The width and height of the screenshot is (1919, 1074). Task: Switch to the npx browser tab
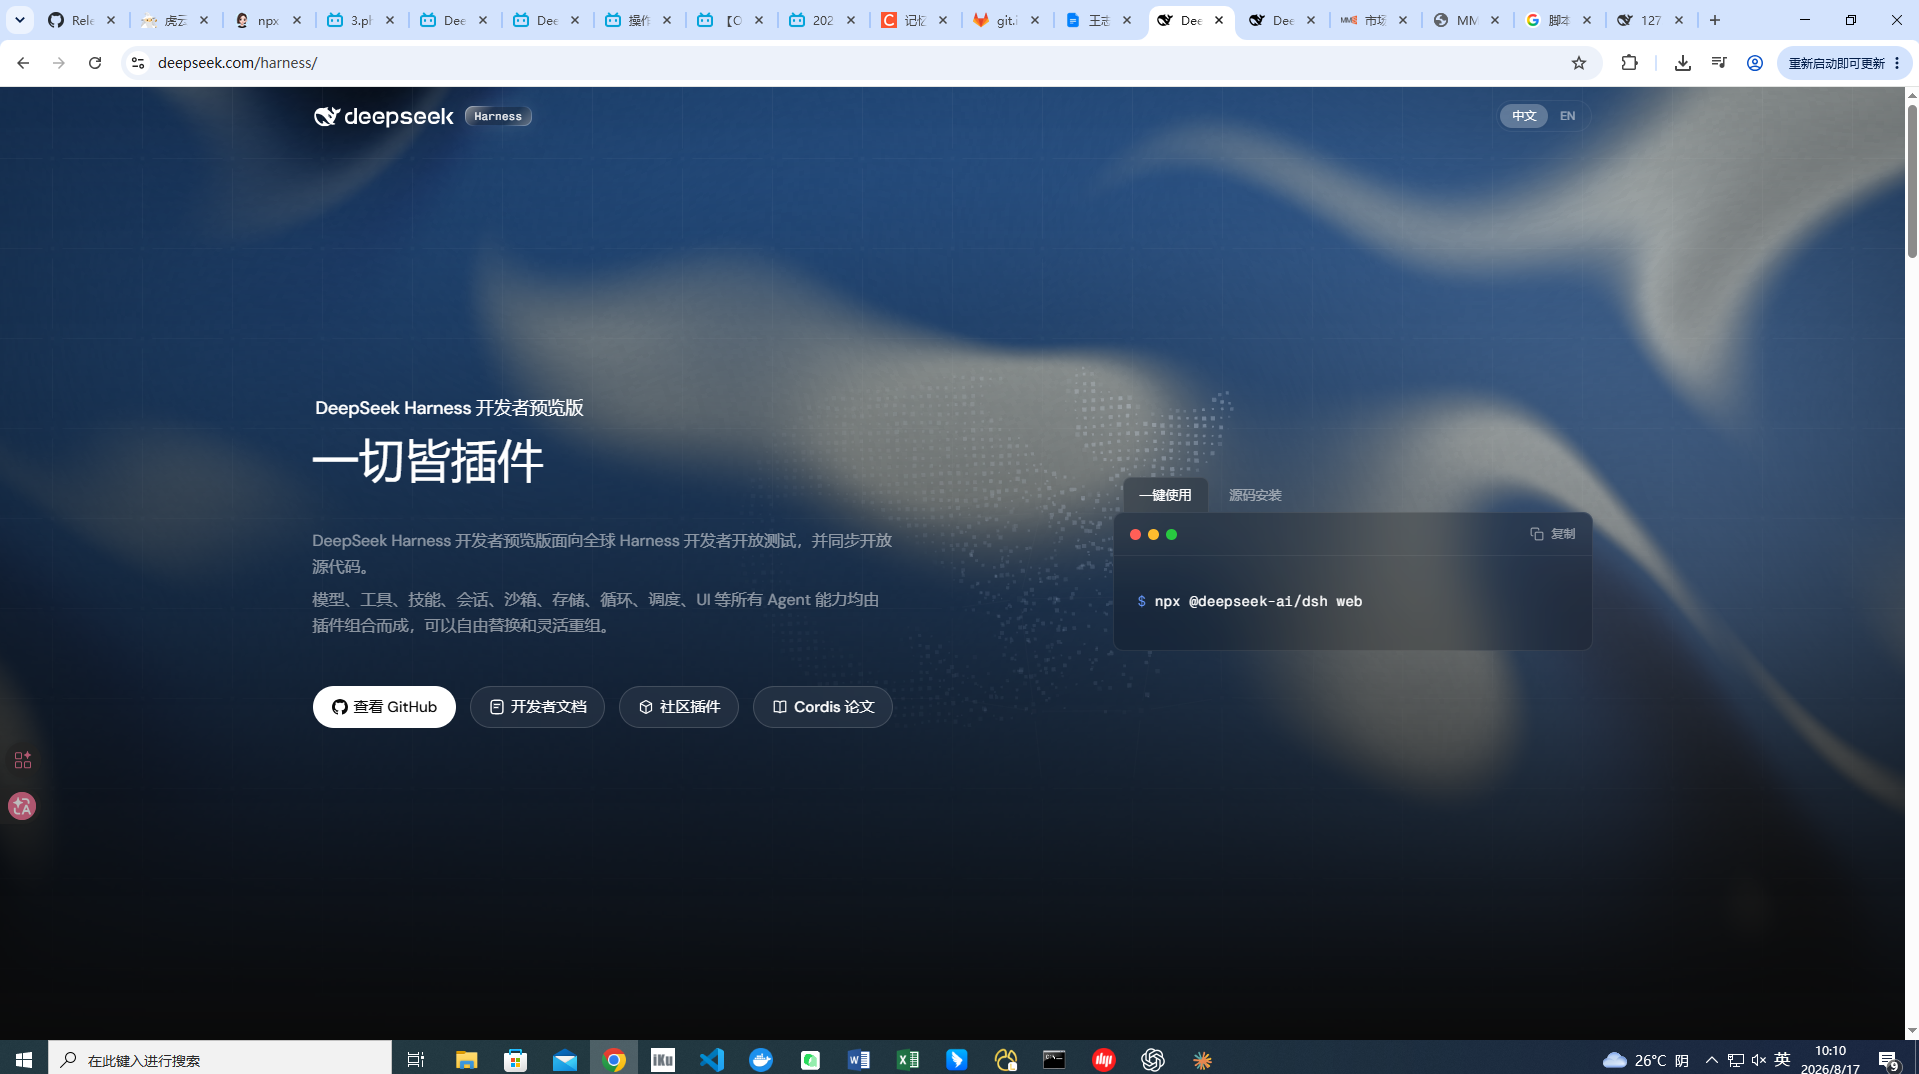(267, 20)
